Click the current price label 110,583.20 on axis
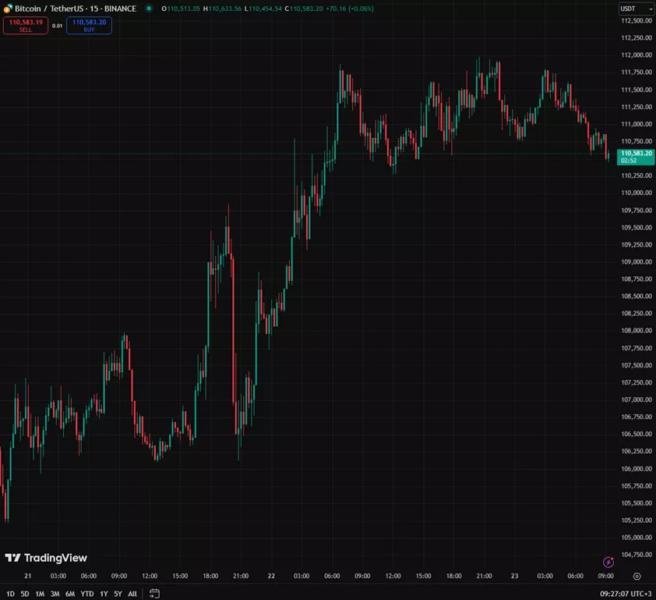Screen dimensions: 656x600 tap(636, 153)
